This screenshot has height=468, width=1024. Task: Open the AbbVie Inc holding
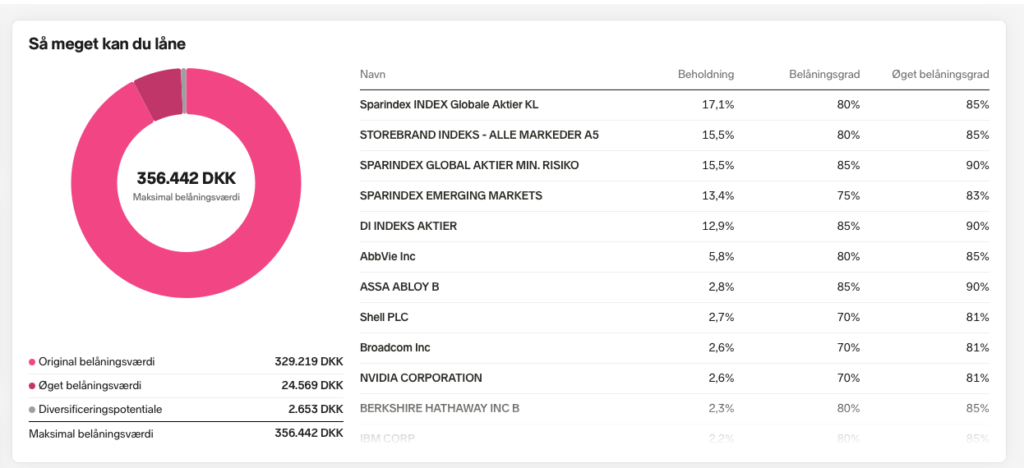pyautogui.click(x=387, y=257)
